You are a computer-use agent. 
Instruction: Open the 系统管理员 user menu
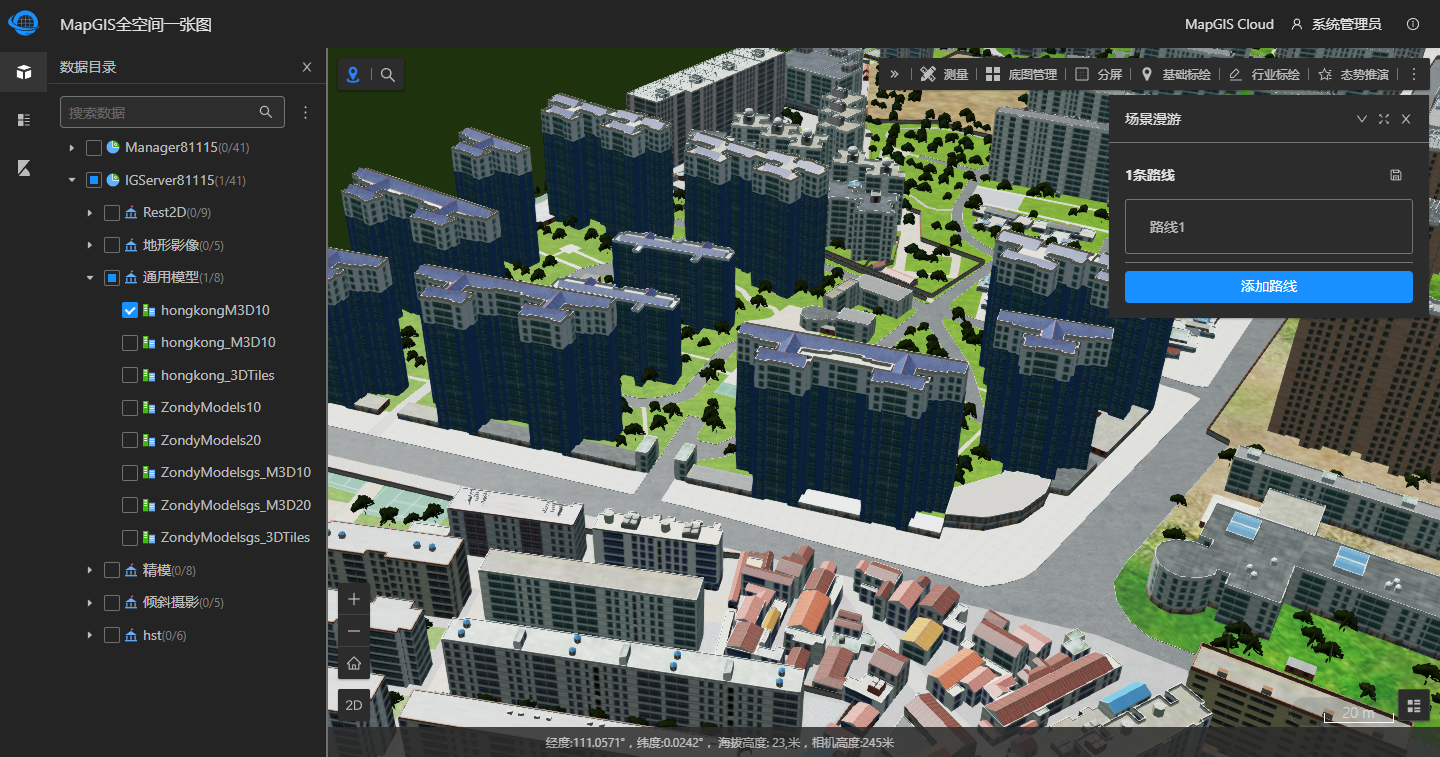tap(1337, 24)
